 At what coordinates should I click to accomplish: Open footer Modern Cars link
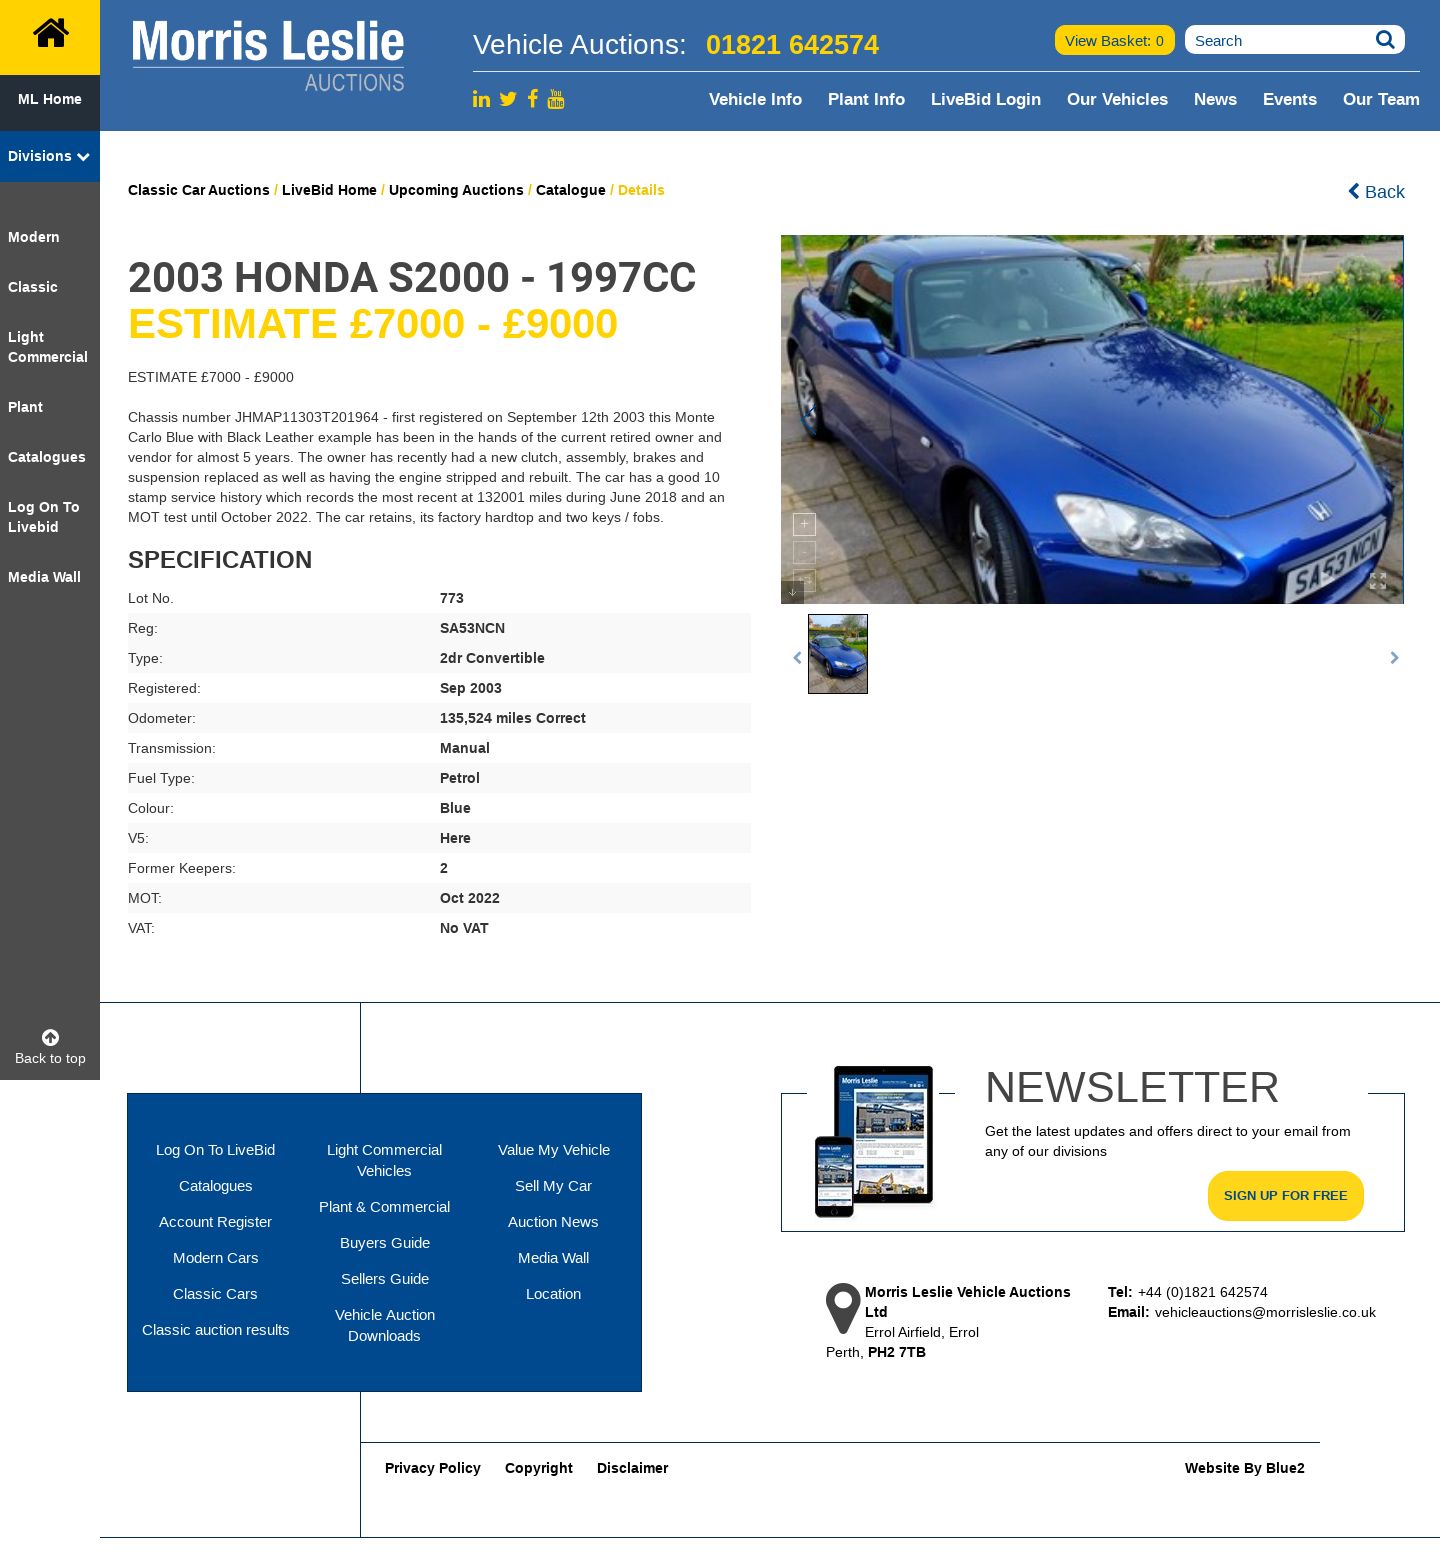[215, 1258]
